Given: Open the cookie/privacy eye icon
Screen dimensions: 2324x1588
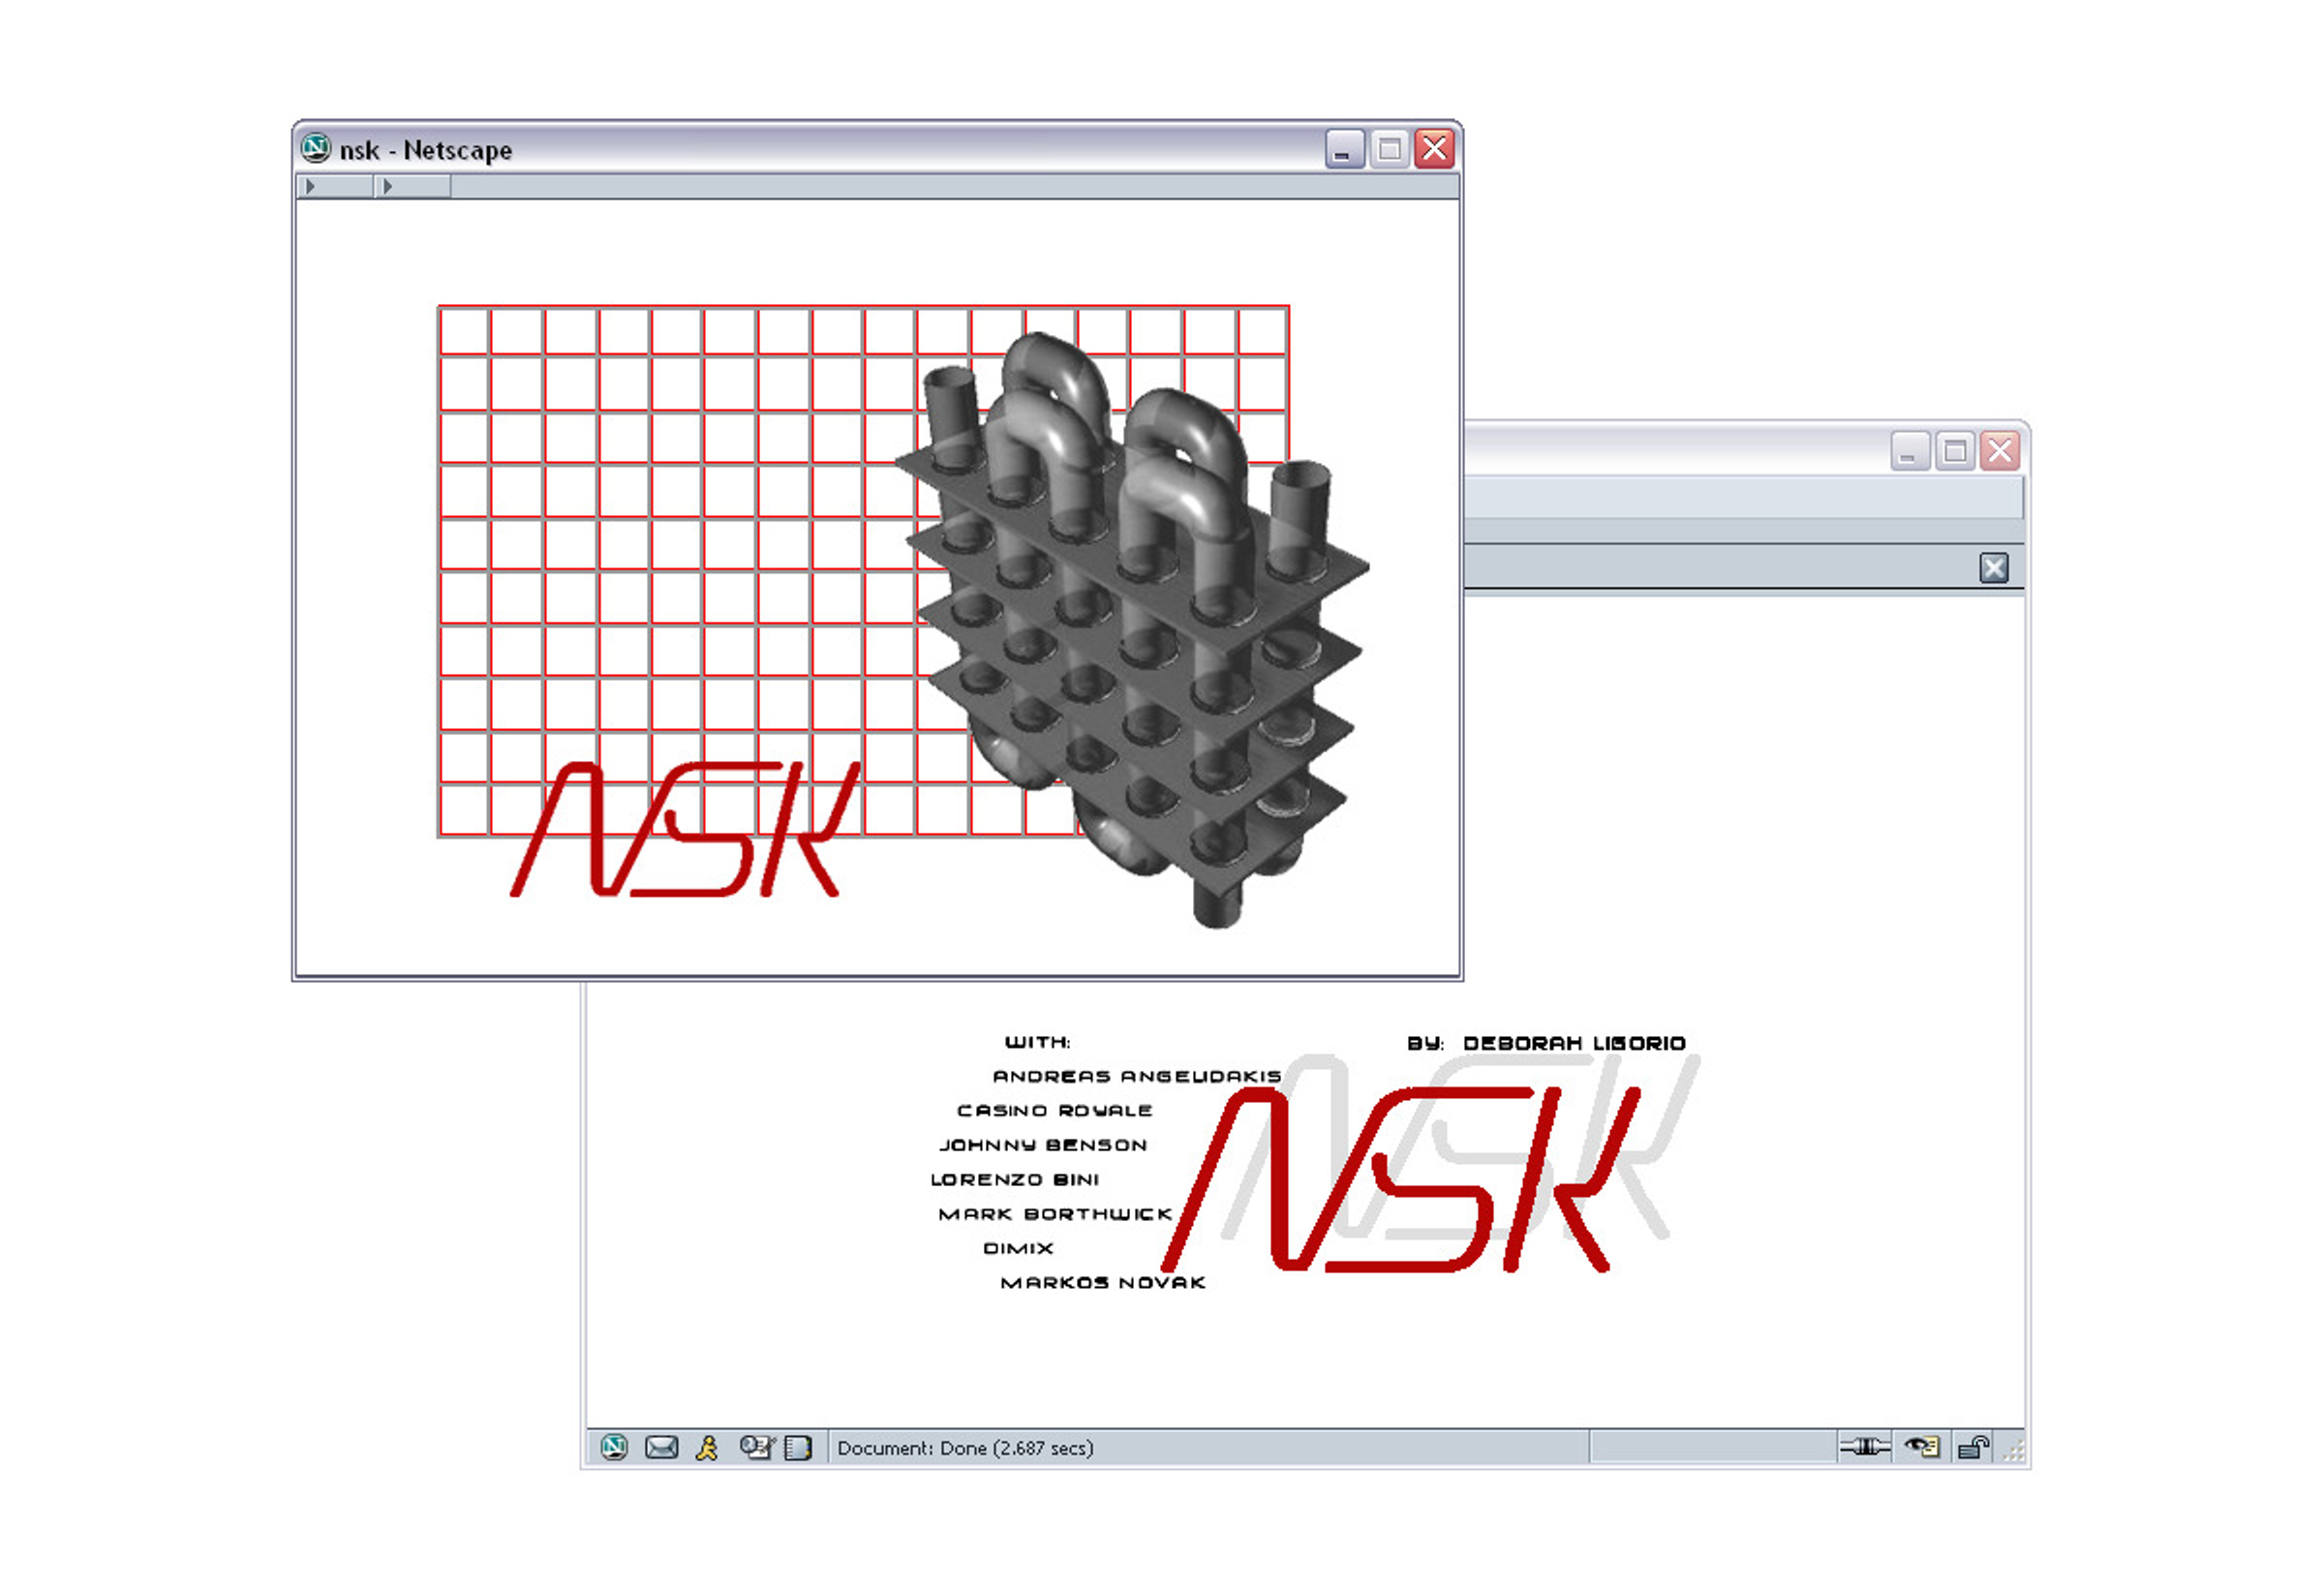Looking at the screenshot, I should coord(1922,1446).
